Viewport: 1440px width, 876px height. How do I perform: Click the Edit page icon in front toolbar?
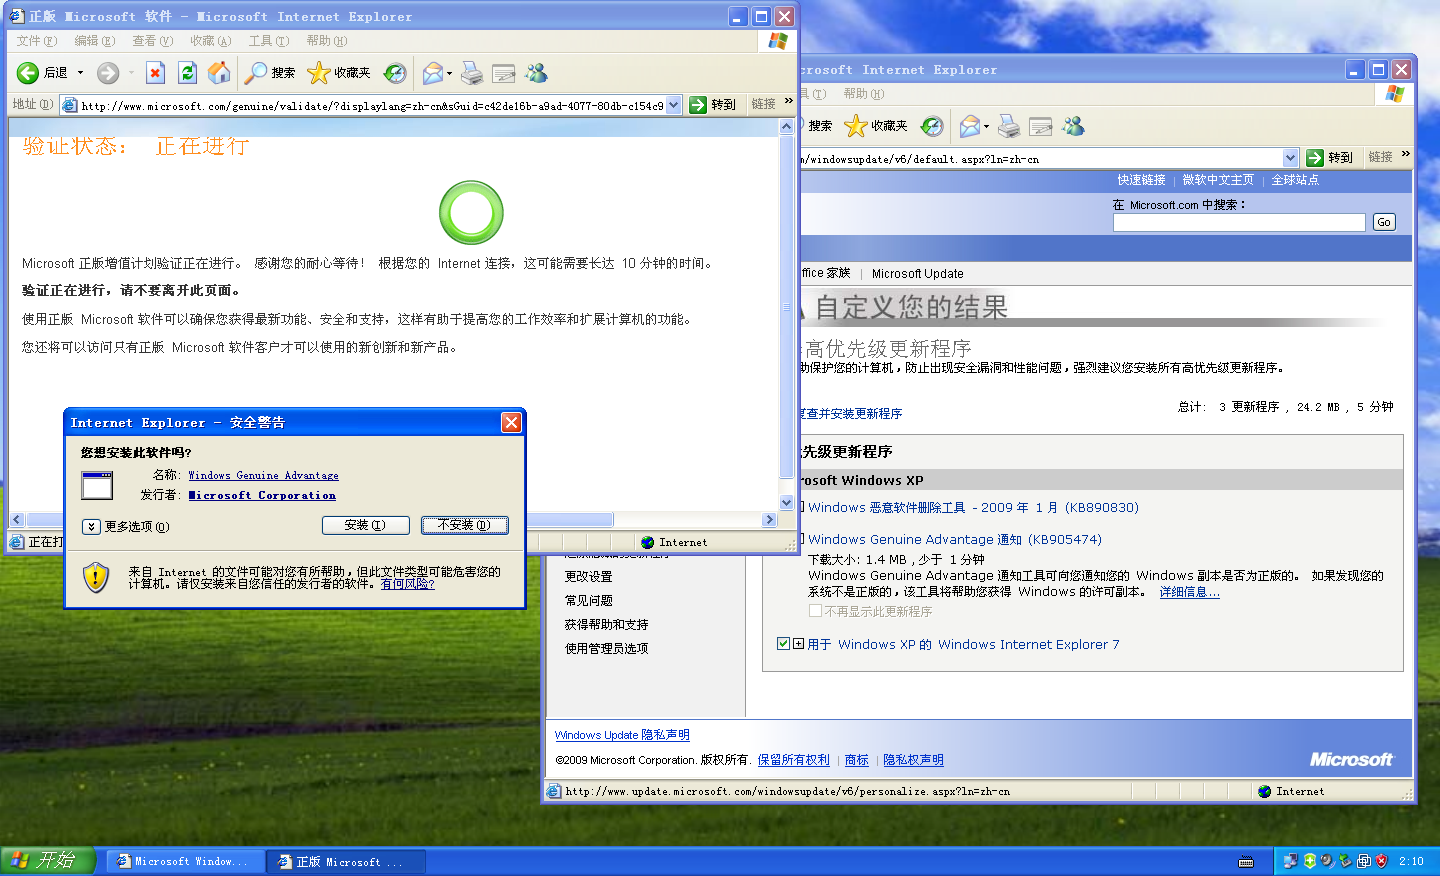(504, 73)
